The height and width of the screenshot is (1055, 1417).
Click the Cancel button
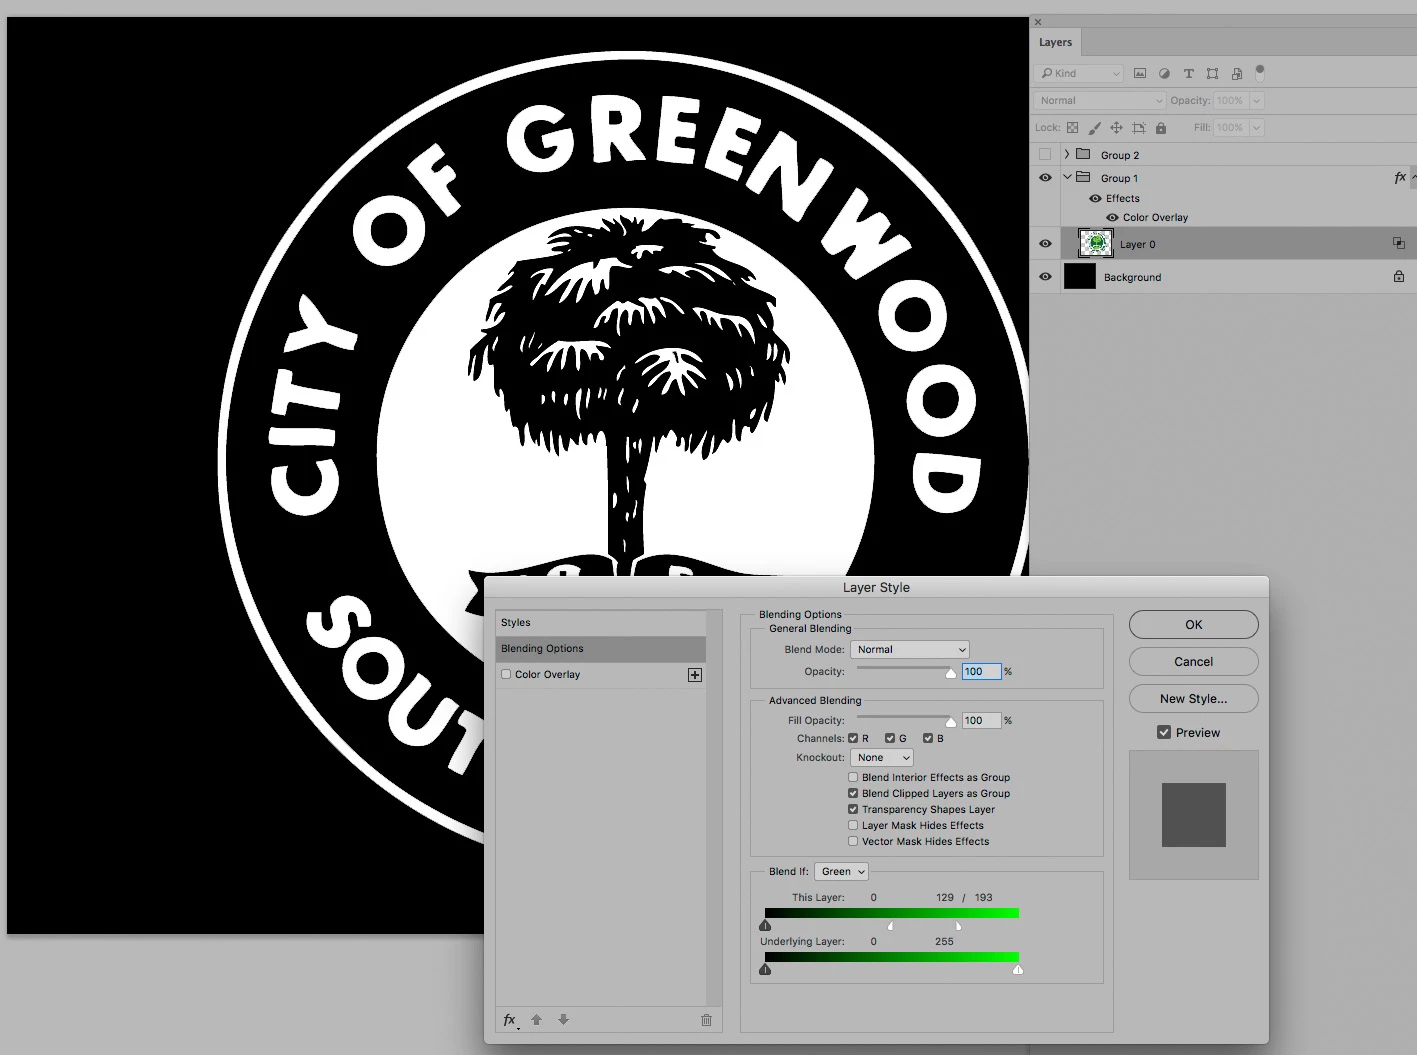pos(1194,661)
